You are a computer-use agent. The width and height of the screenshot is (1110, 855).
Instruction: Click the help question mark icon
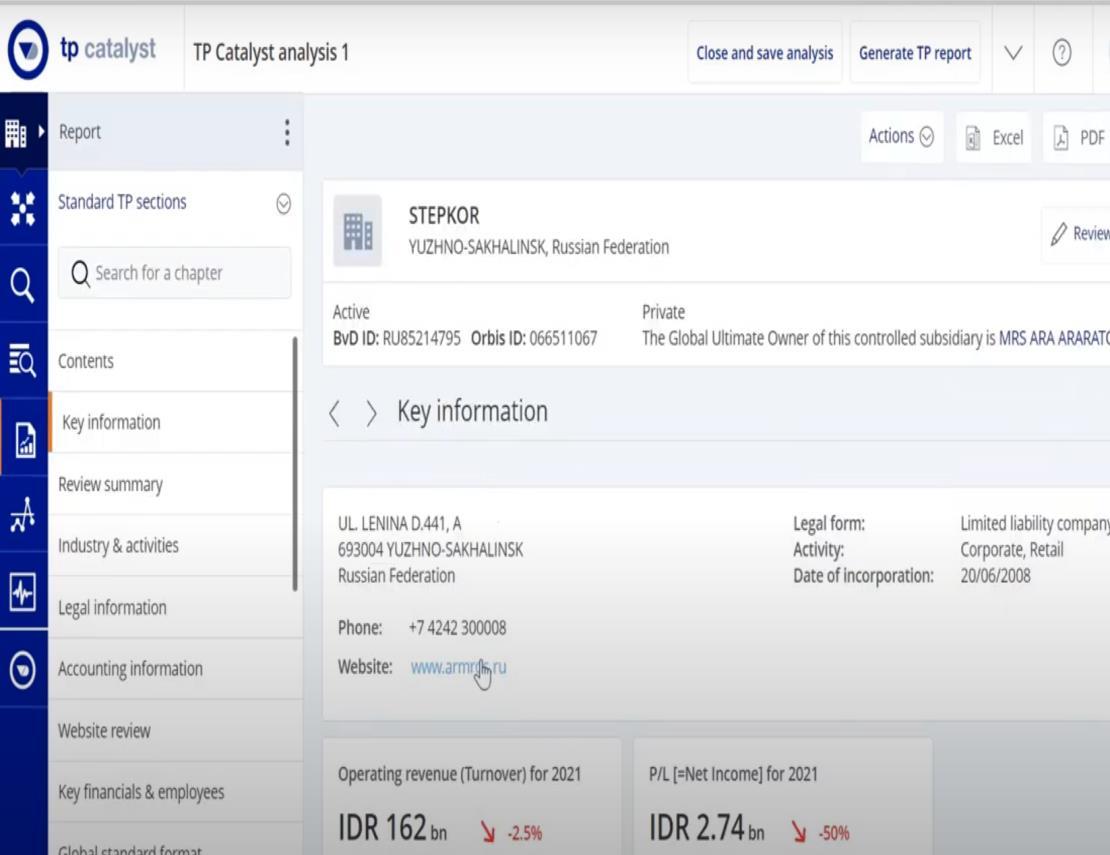click(x=1061, y=52)
